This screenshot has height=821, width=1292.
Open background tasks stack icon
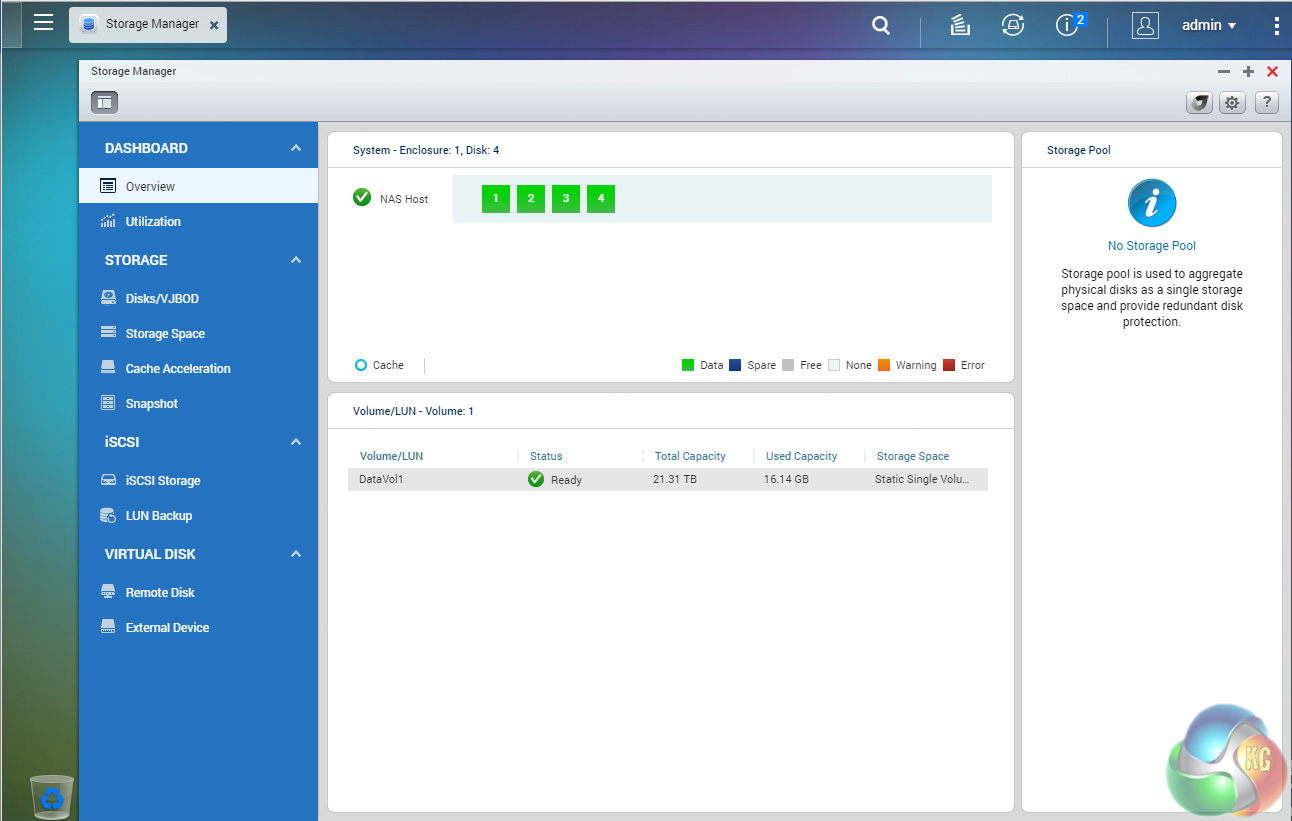(x=960, y=26)
